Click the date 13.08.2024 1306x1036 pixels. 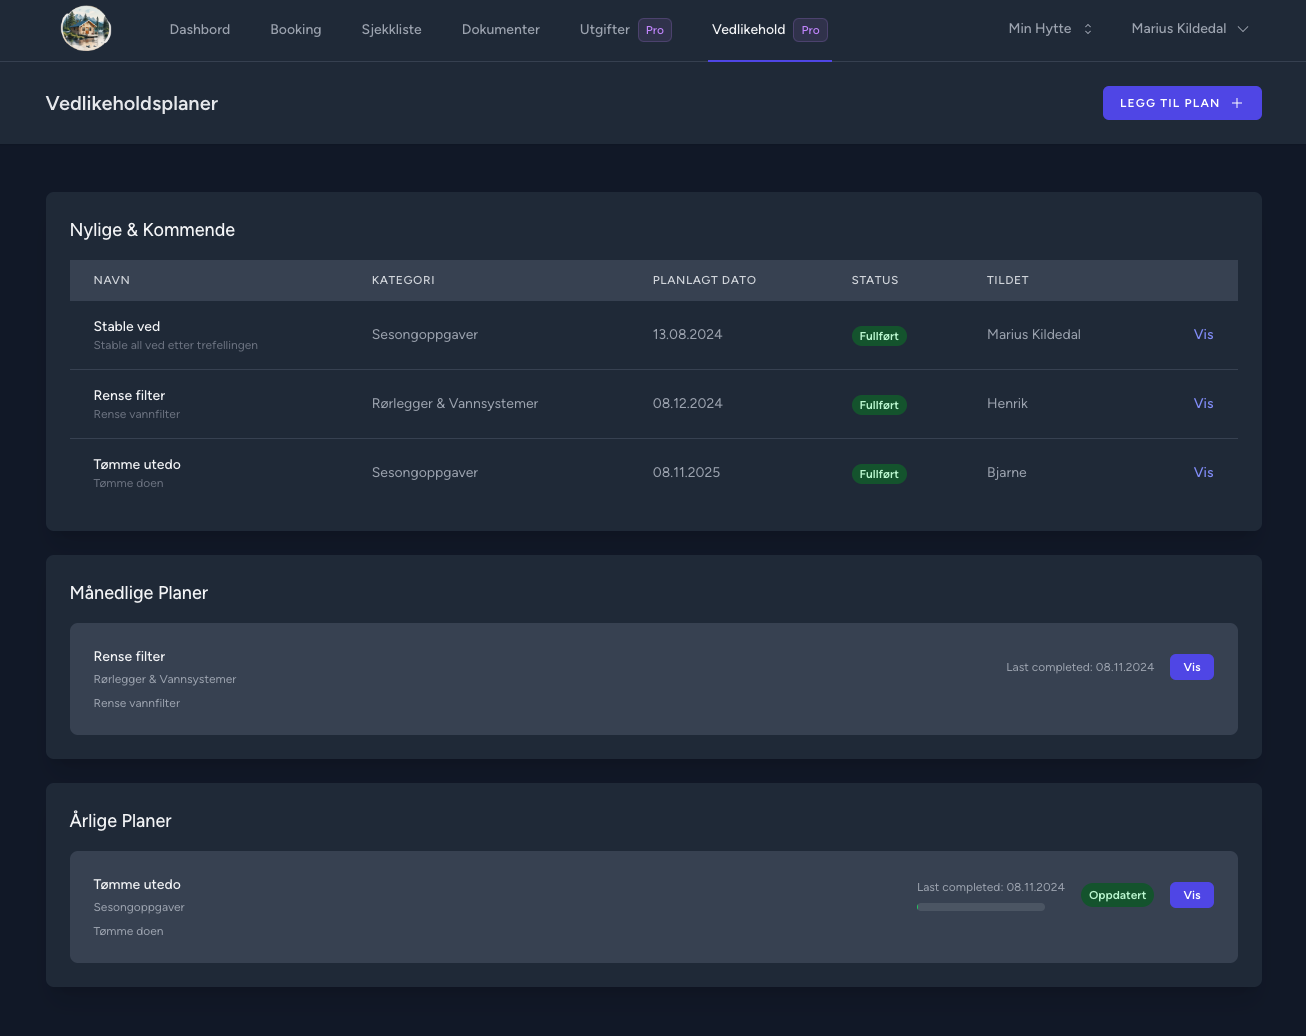pos(687,335)
